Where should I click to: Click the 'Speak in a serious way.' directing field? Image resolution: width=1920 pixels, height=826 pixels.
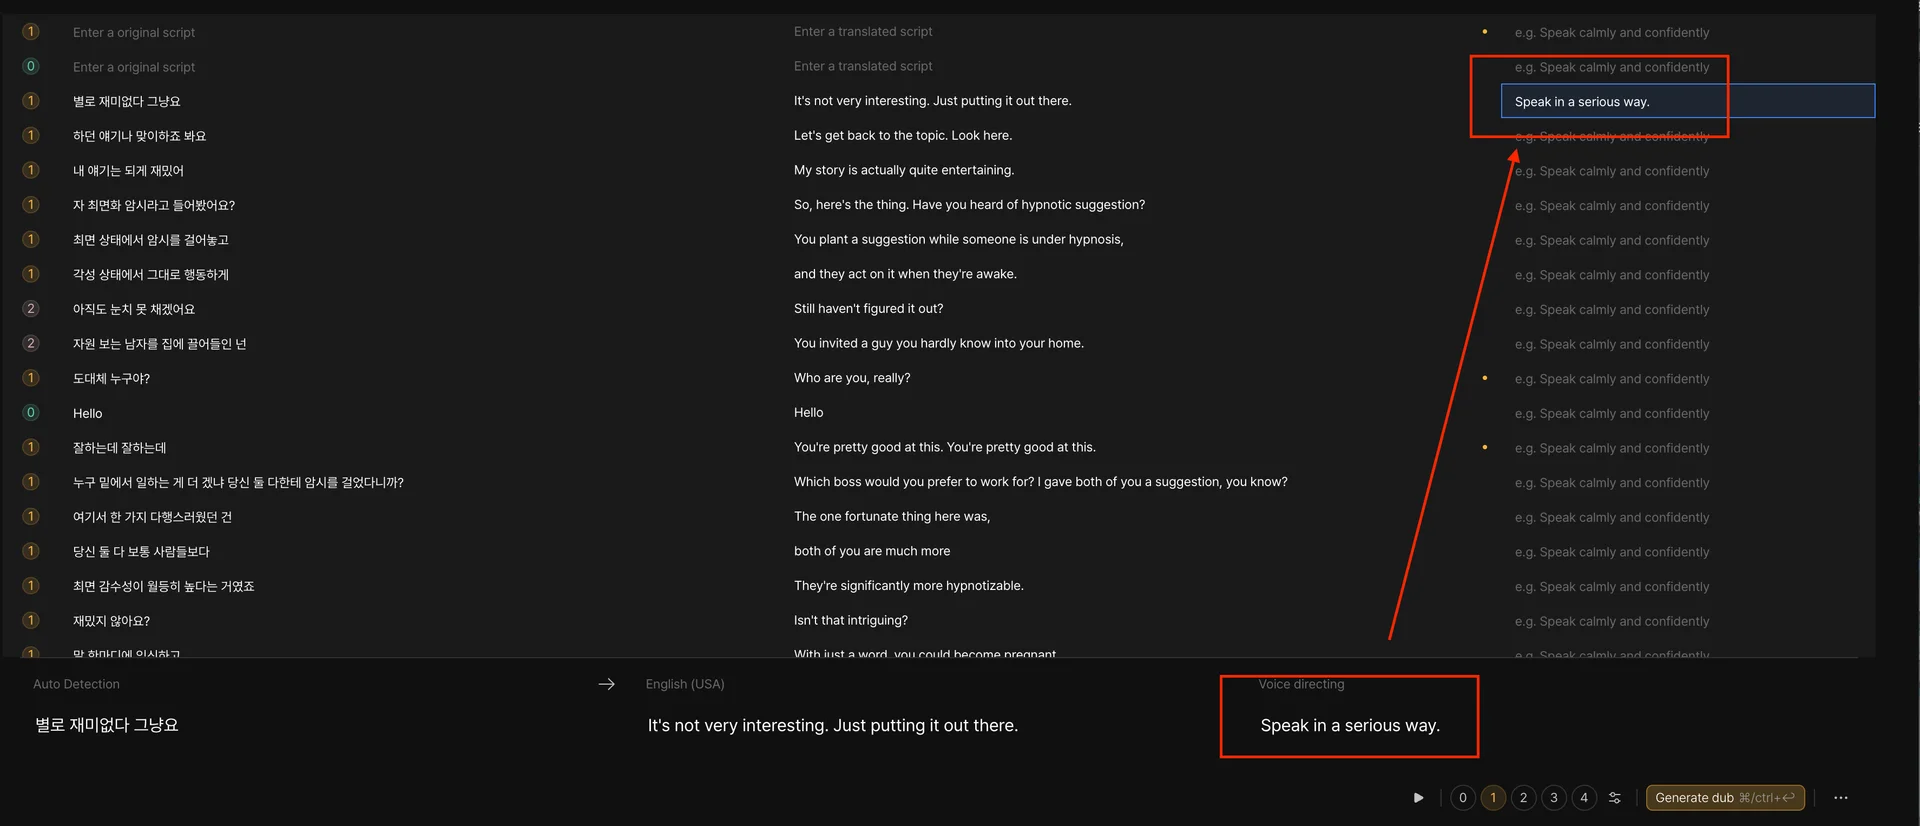1686,102
